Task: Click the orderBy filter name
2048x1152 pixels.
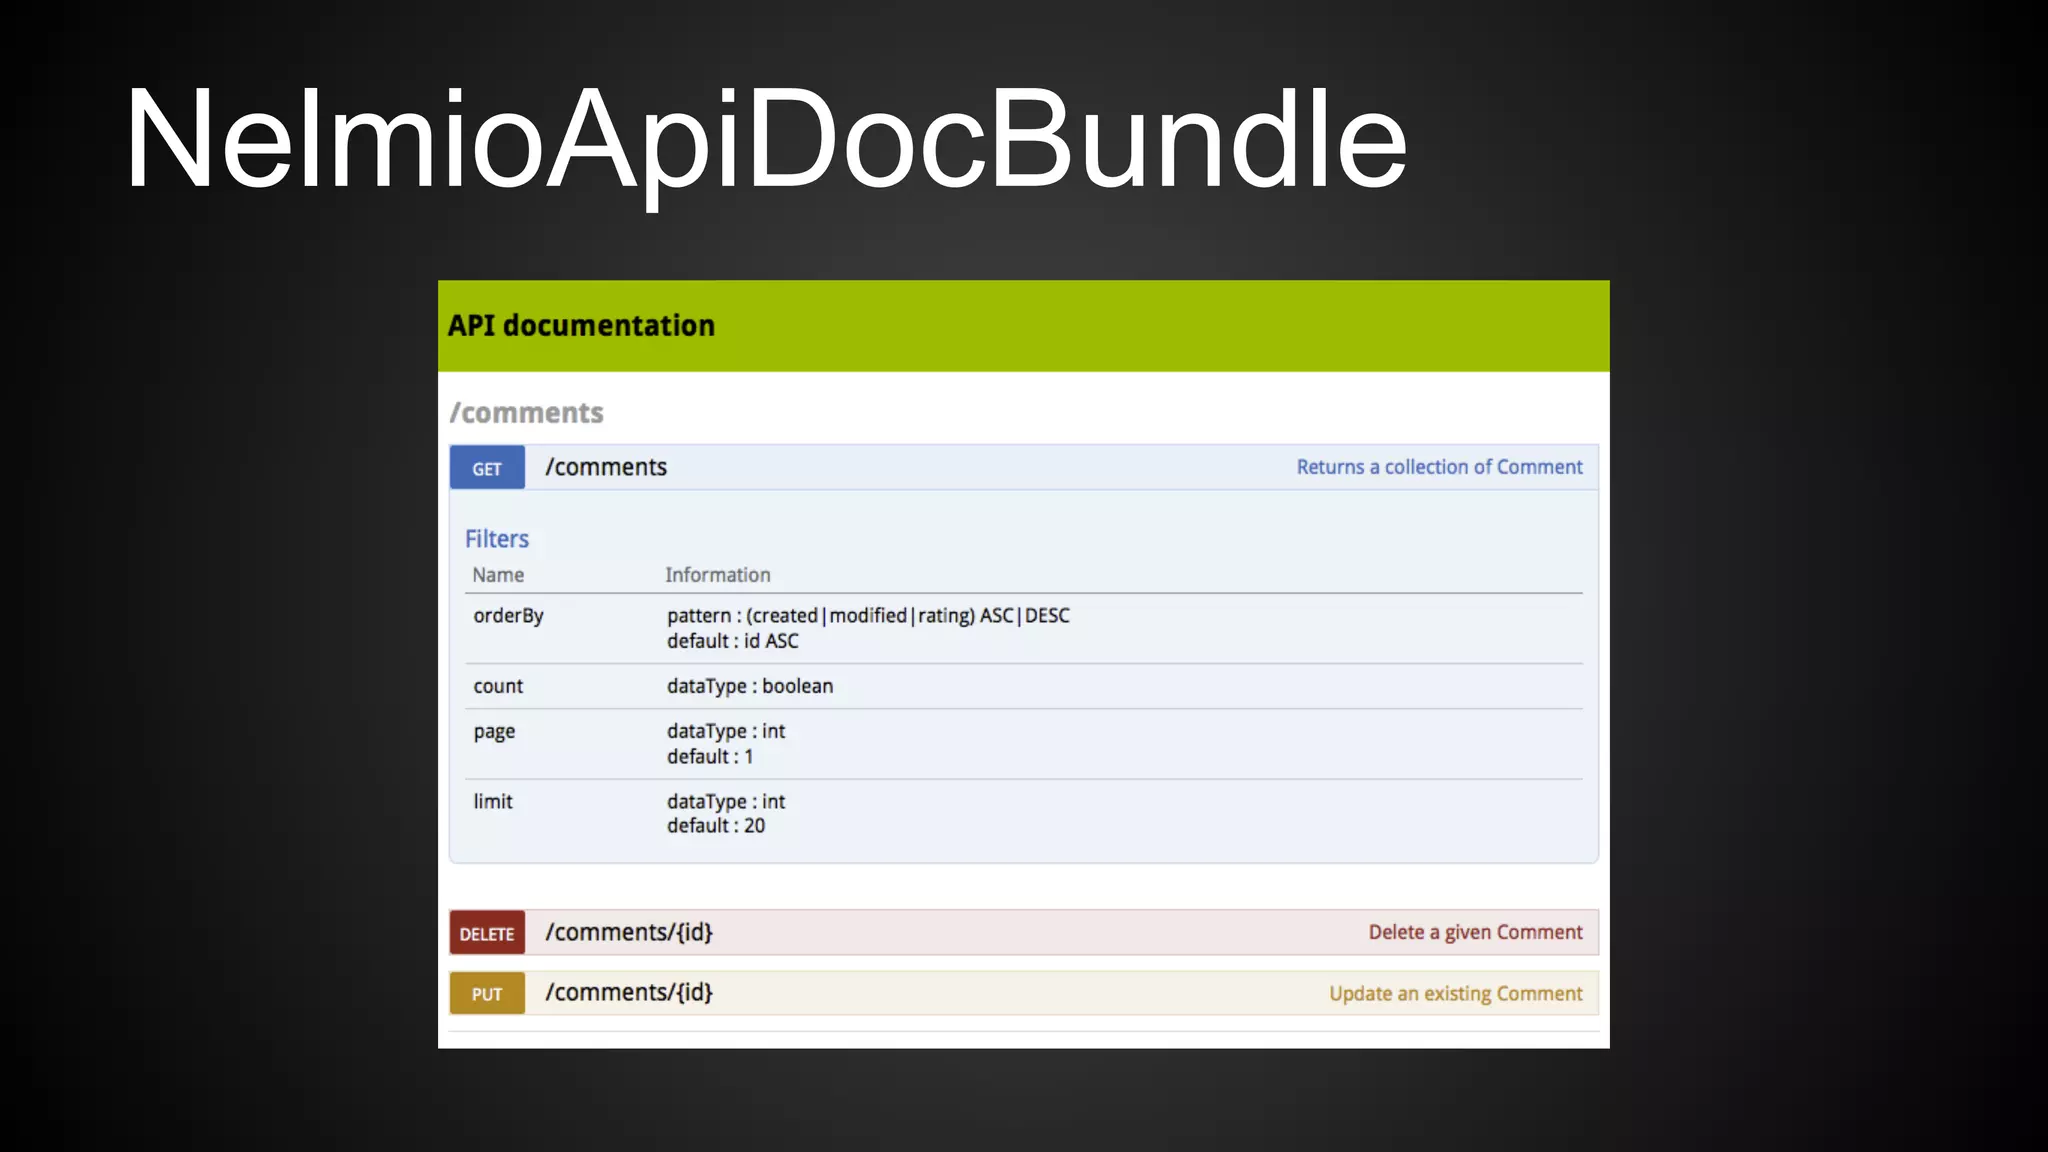Action: [508, 616]
